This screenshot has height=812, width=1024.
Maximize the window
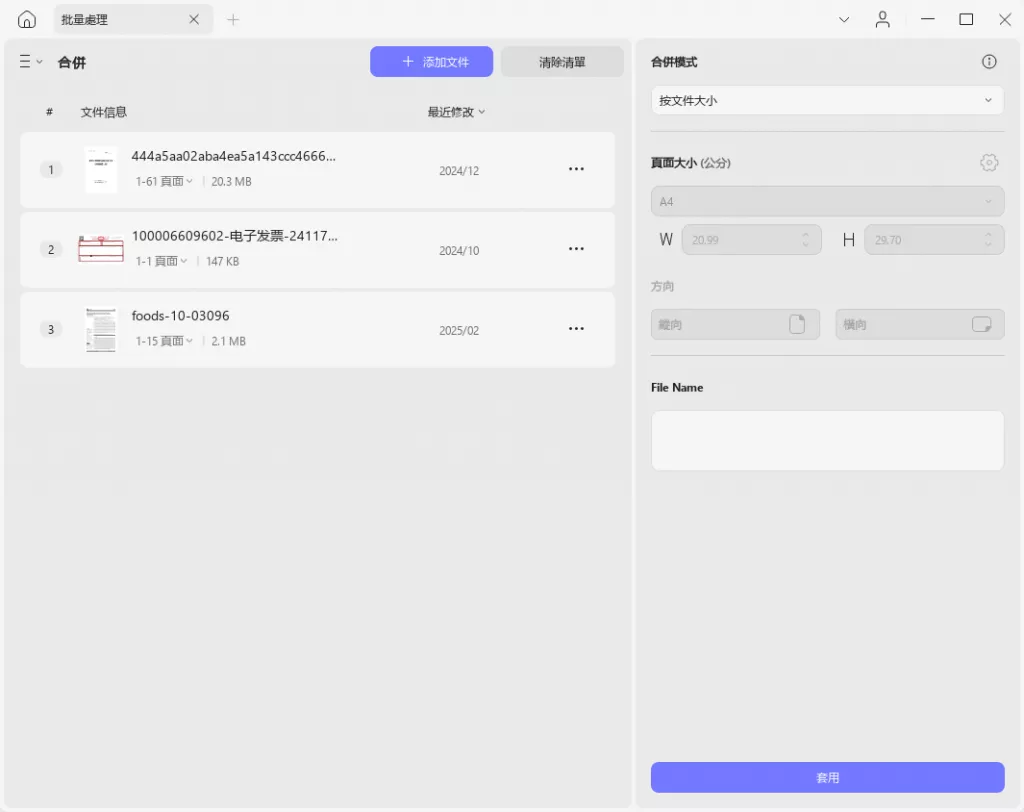966,20
